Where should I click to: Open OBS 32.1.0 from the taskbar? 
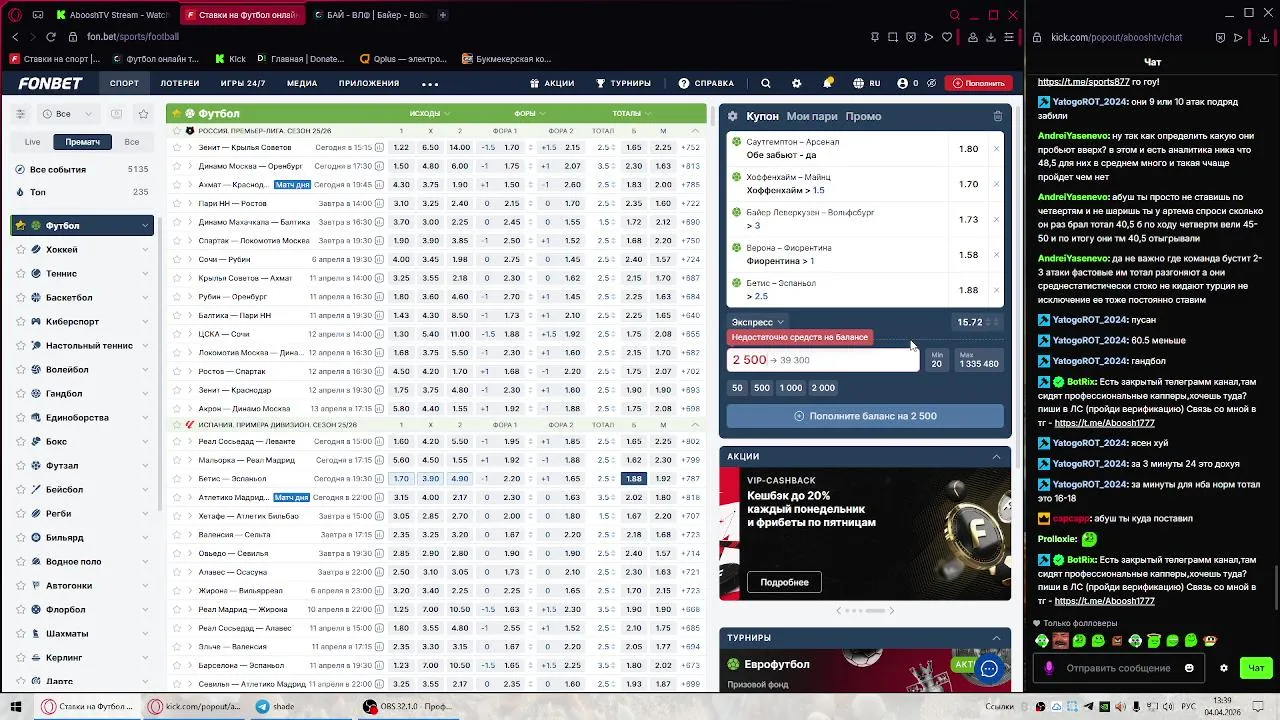(409, 706)
